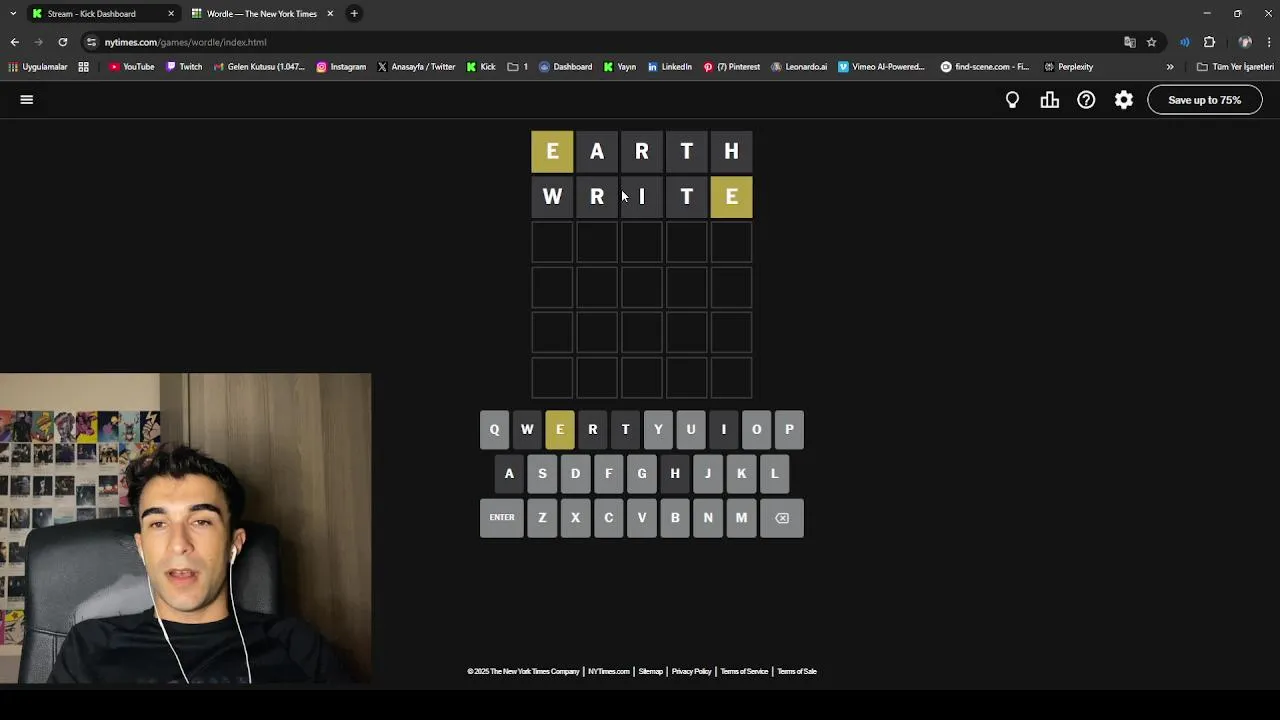Tap the D key on Wordle keyboard
This screenshot has width=1280, height=720.
pyautogui.click(x=575, y=474)
